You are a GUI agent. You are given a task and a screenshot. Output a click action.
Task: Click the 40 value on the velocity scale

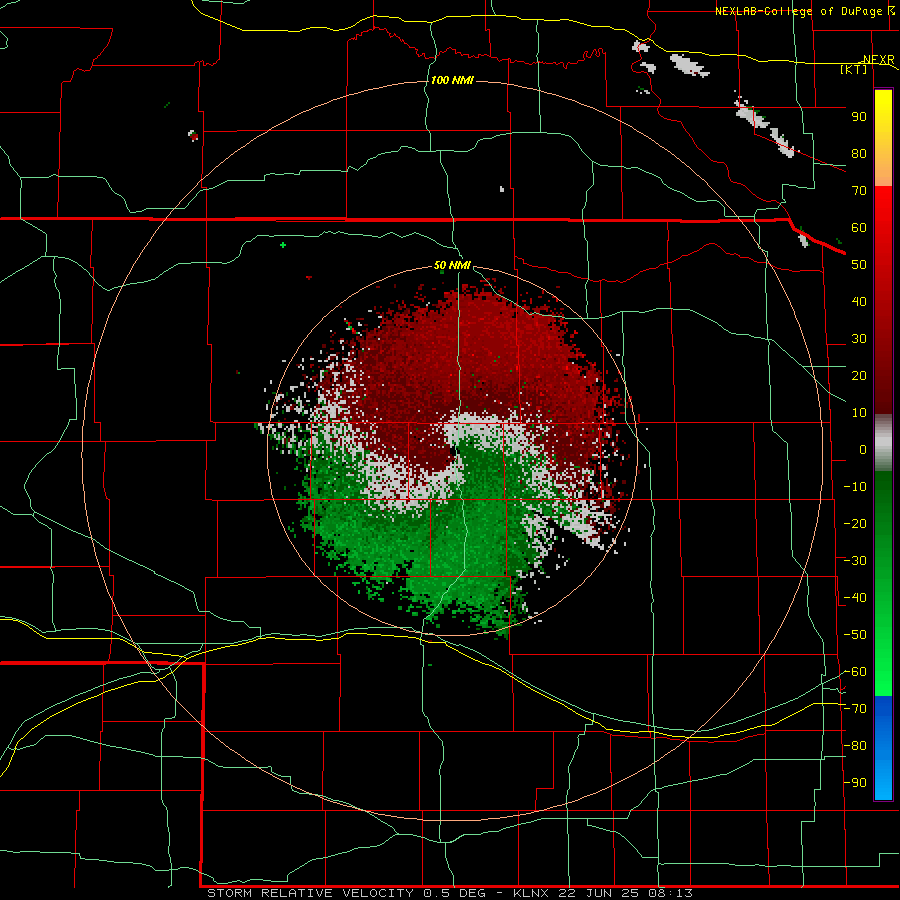[x=859, y=302]
